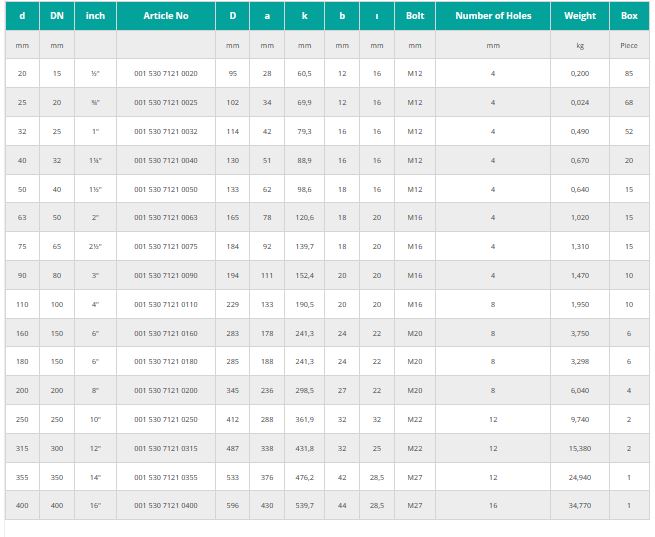Click the weight cell showing 0,200
This screenshot has width=655, height=537.
click(x=579, y=74)
